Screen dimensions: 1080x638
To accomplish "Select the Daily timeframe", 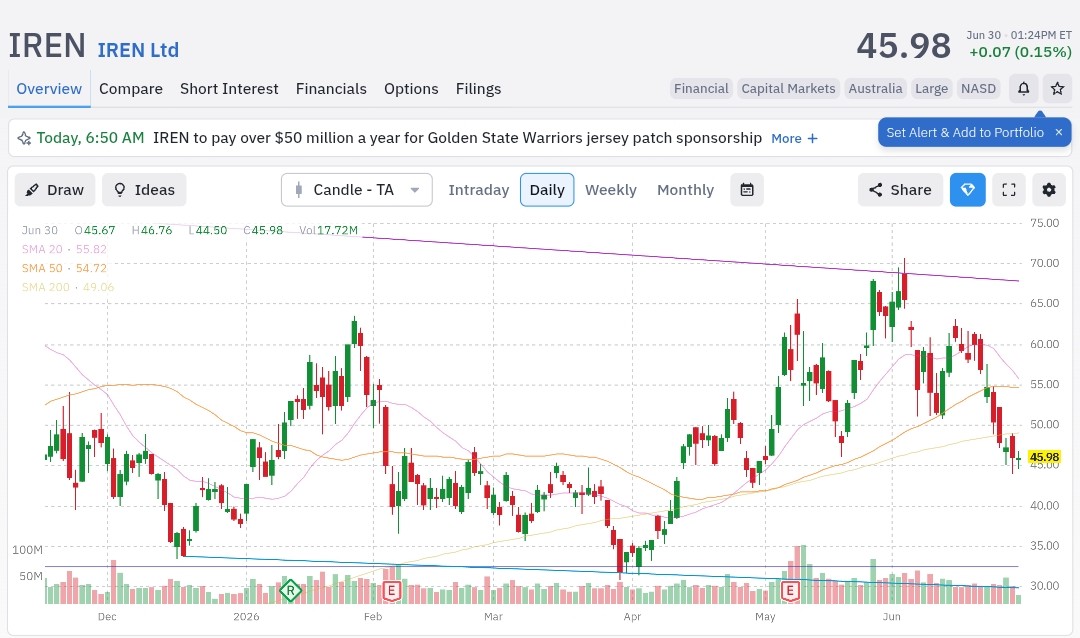I will 547,190.
